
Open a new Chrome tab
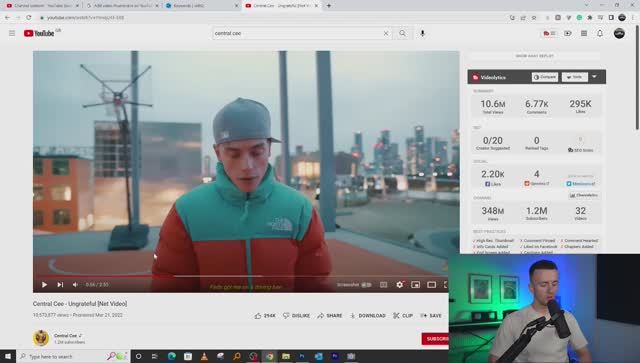[x=329, y=6]
